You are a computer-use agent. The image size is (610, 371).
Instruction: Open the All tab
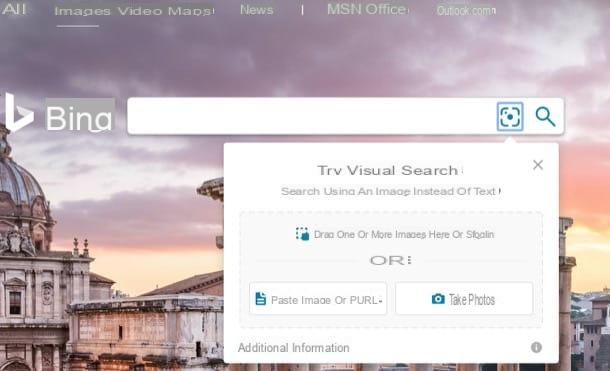(13, 9)
